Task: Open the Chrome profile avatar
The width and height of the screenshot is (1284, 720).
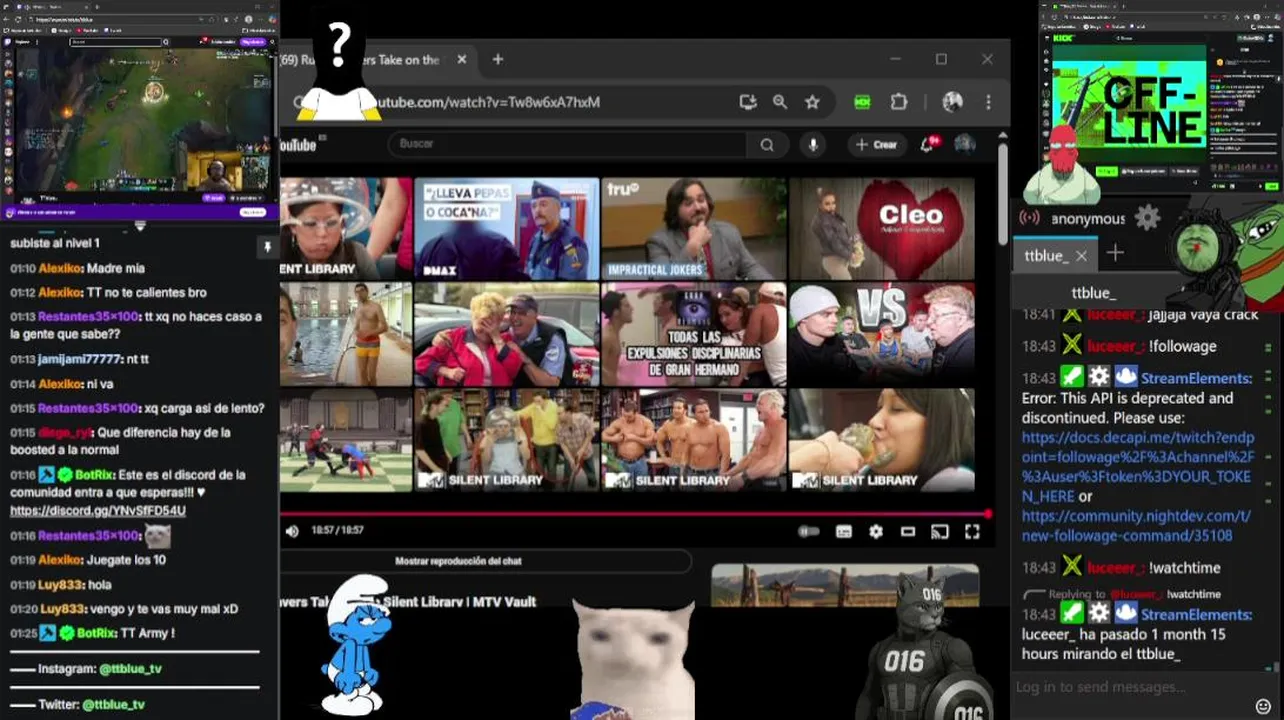Action: coord(952,102)
